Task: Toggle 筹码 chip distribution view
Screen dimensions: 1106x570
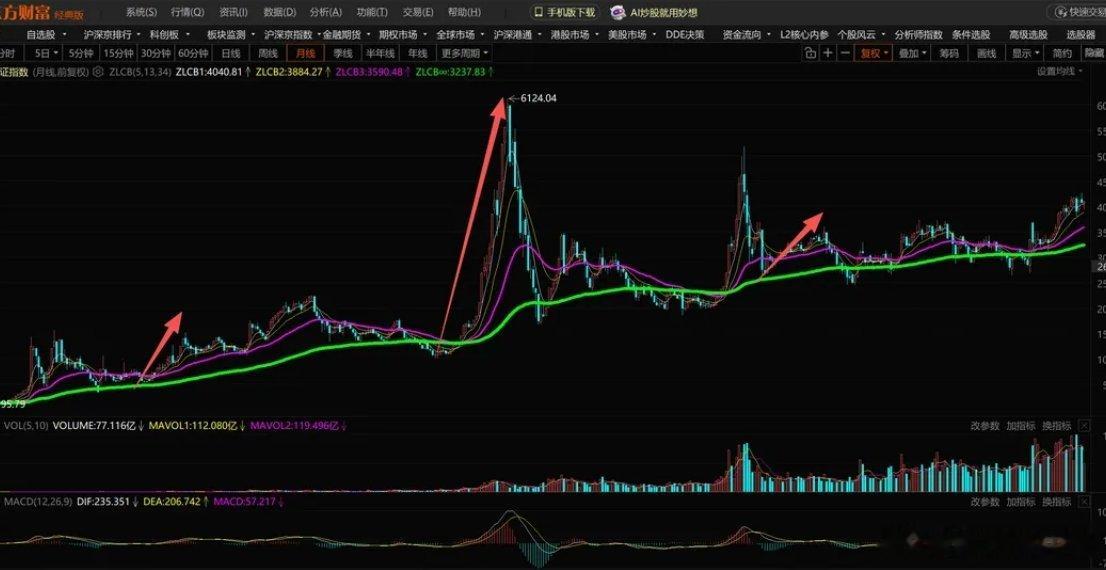Action: (949, 53)
